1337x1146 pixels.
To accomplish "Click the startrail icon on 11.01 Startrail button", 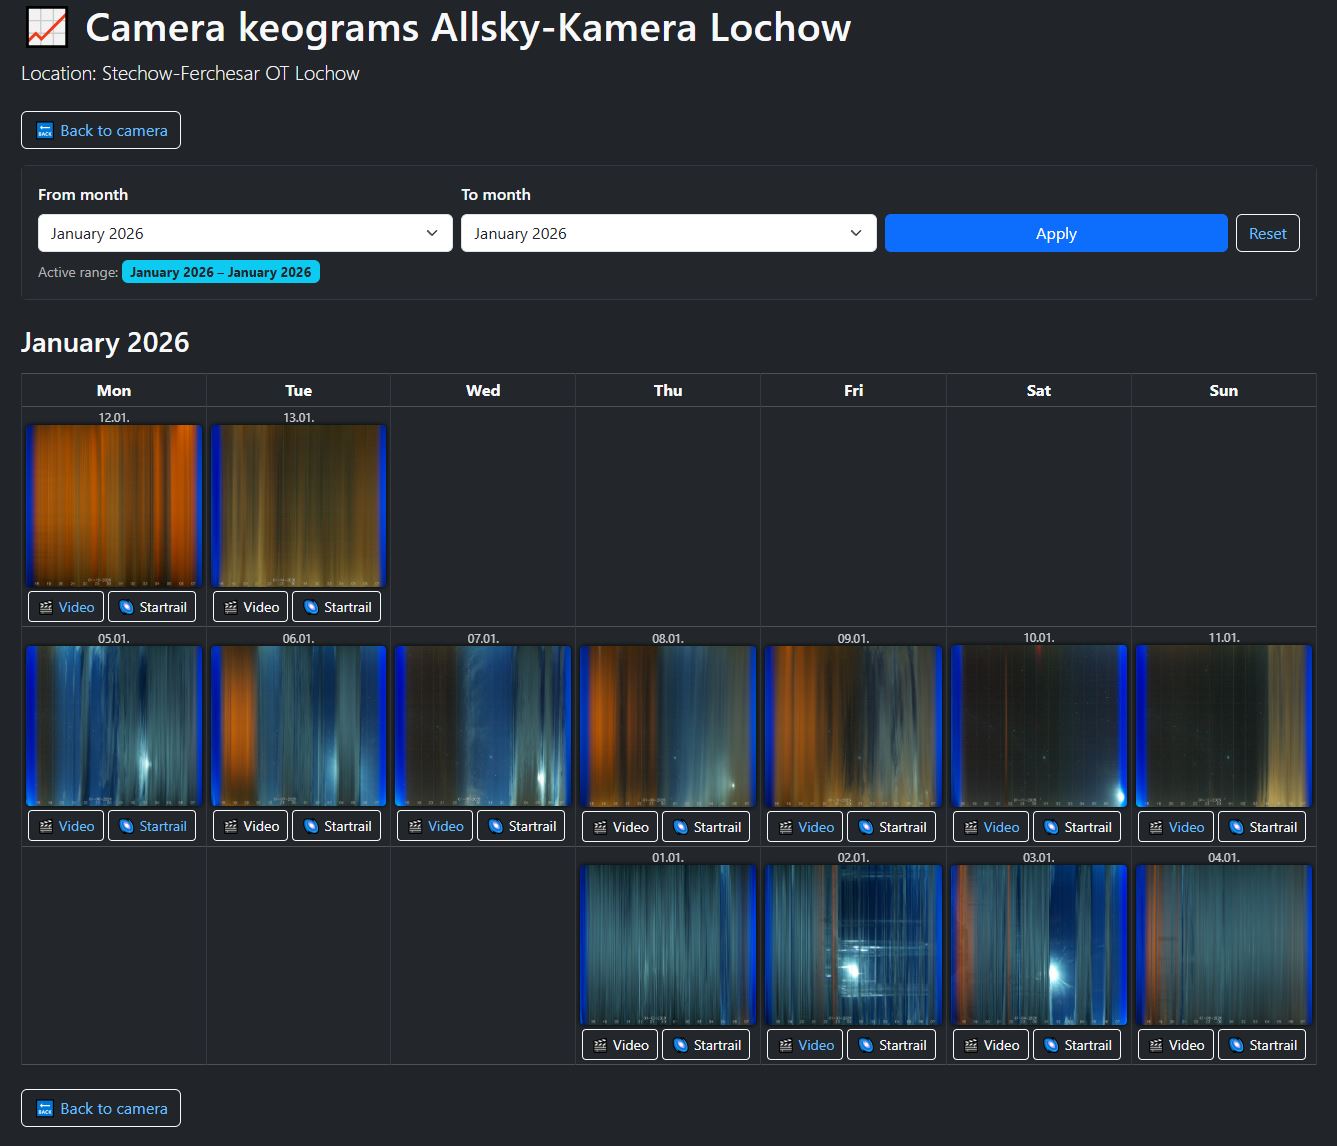I will point(1234,826).
